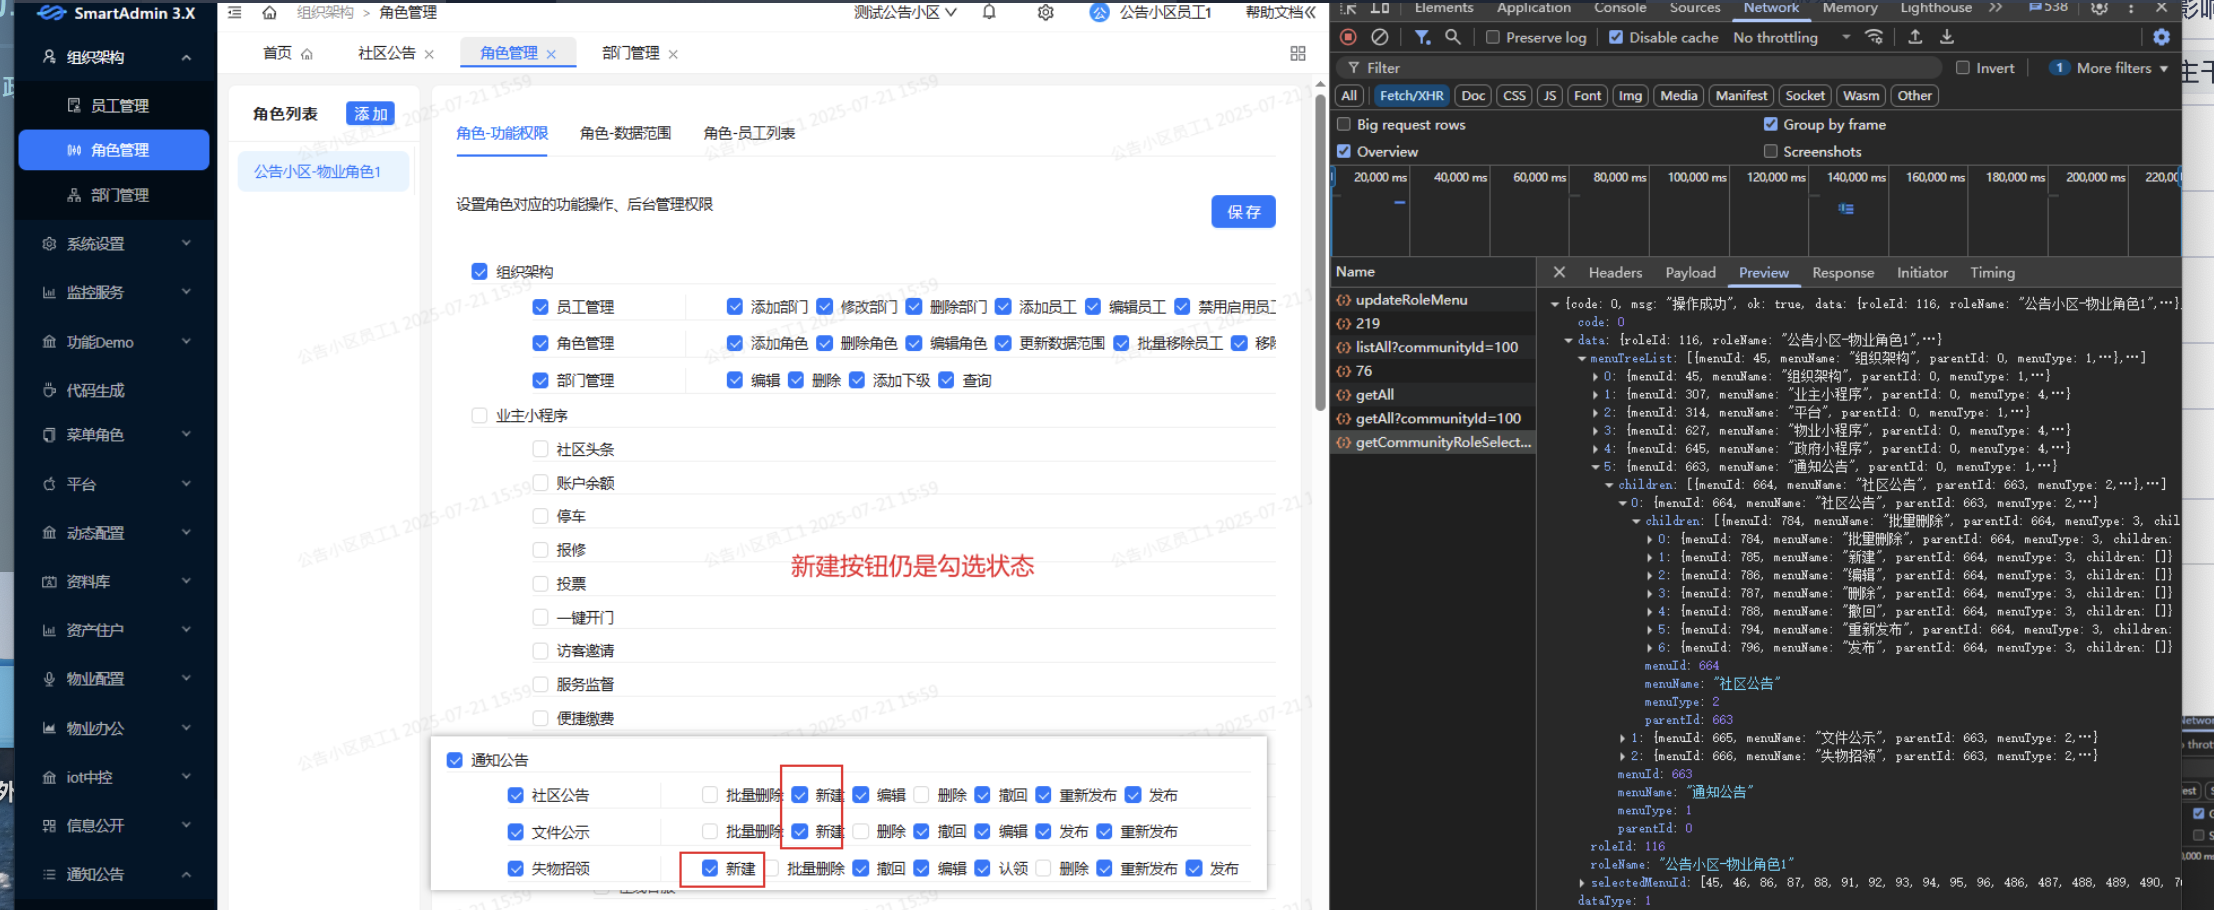2214x910 pixels.
Task: Expand the 系统设置 sidebar menu
Action: (x=116, y=244)
